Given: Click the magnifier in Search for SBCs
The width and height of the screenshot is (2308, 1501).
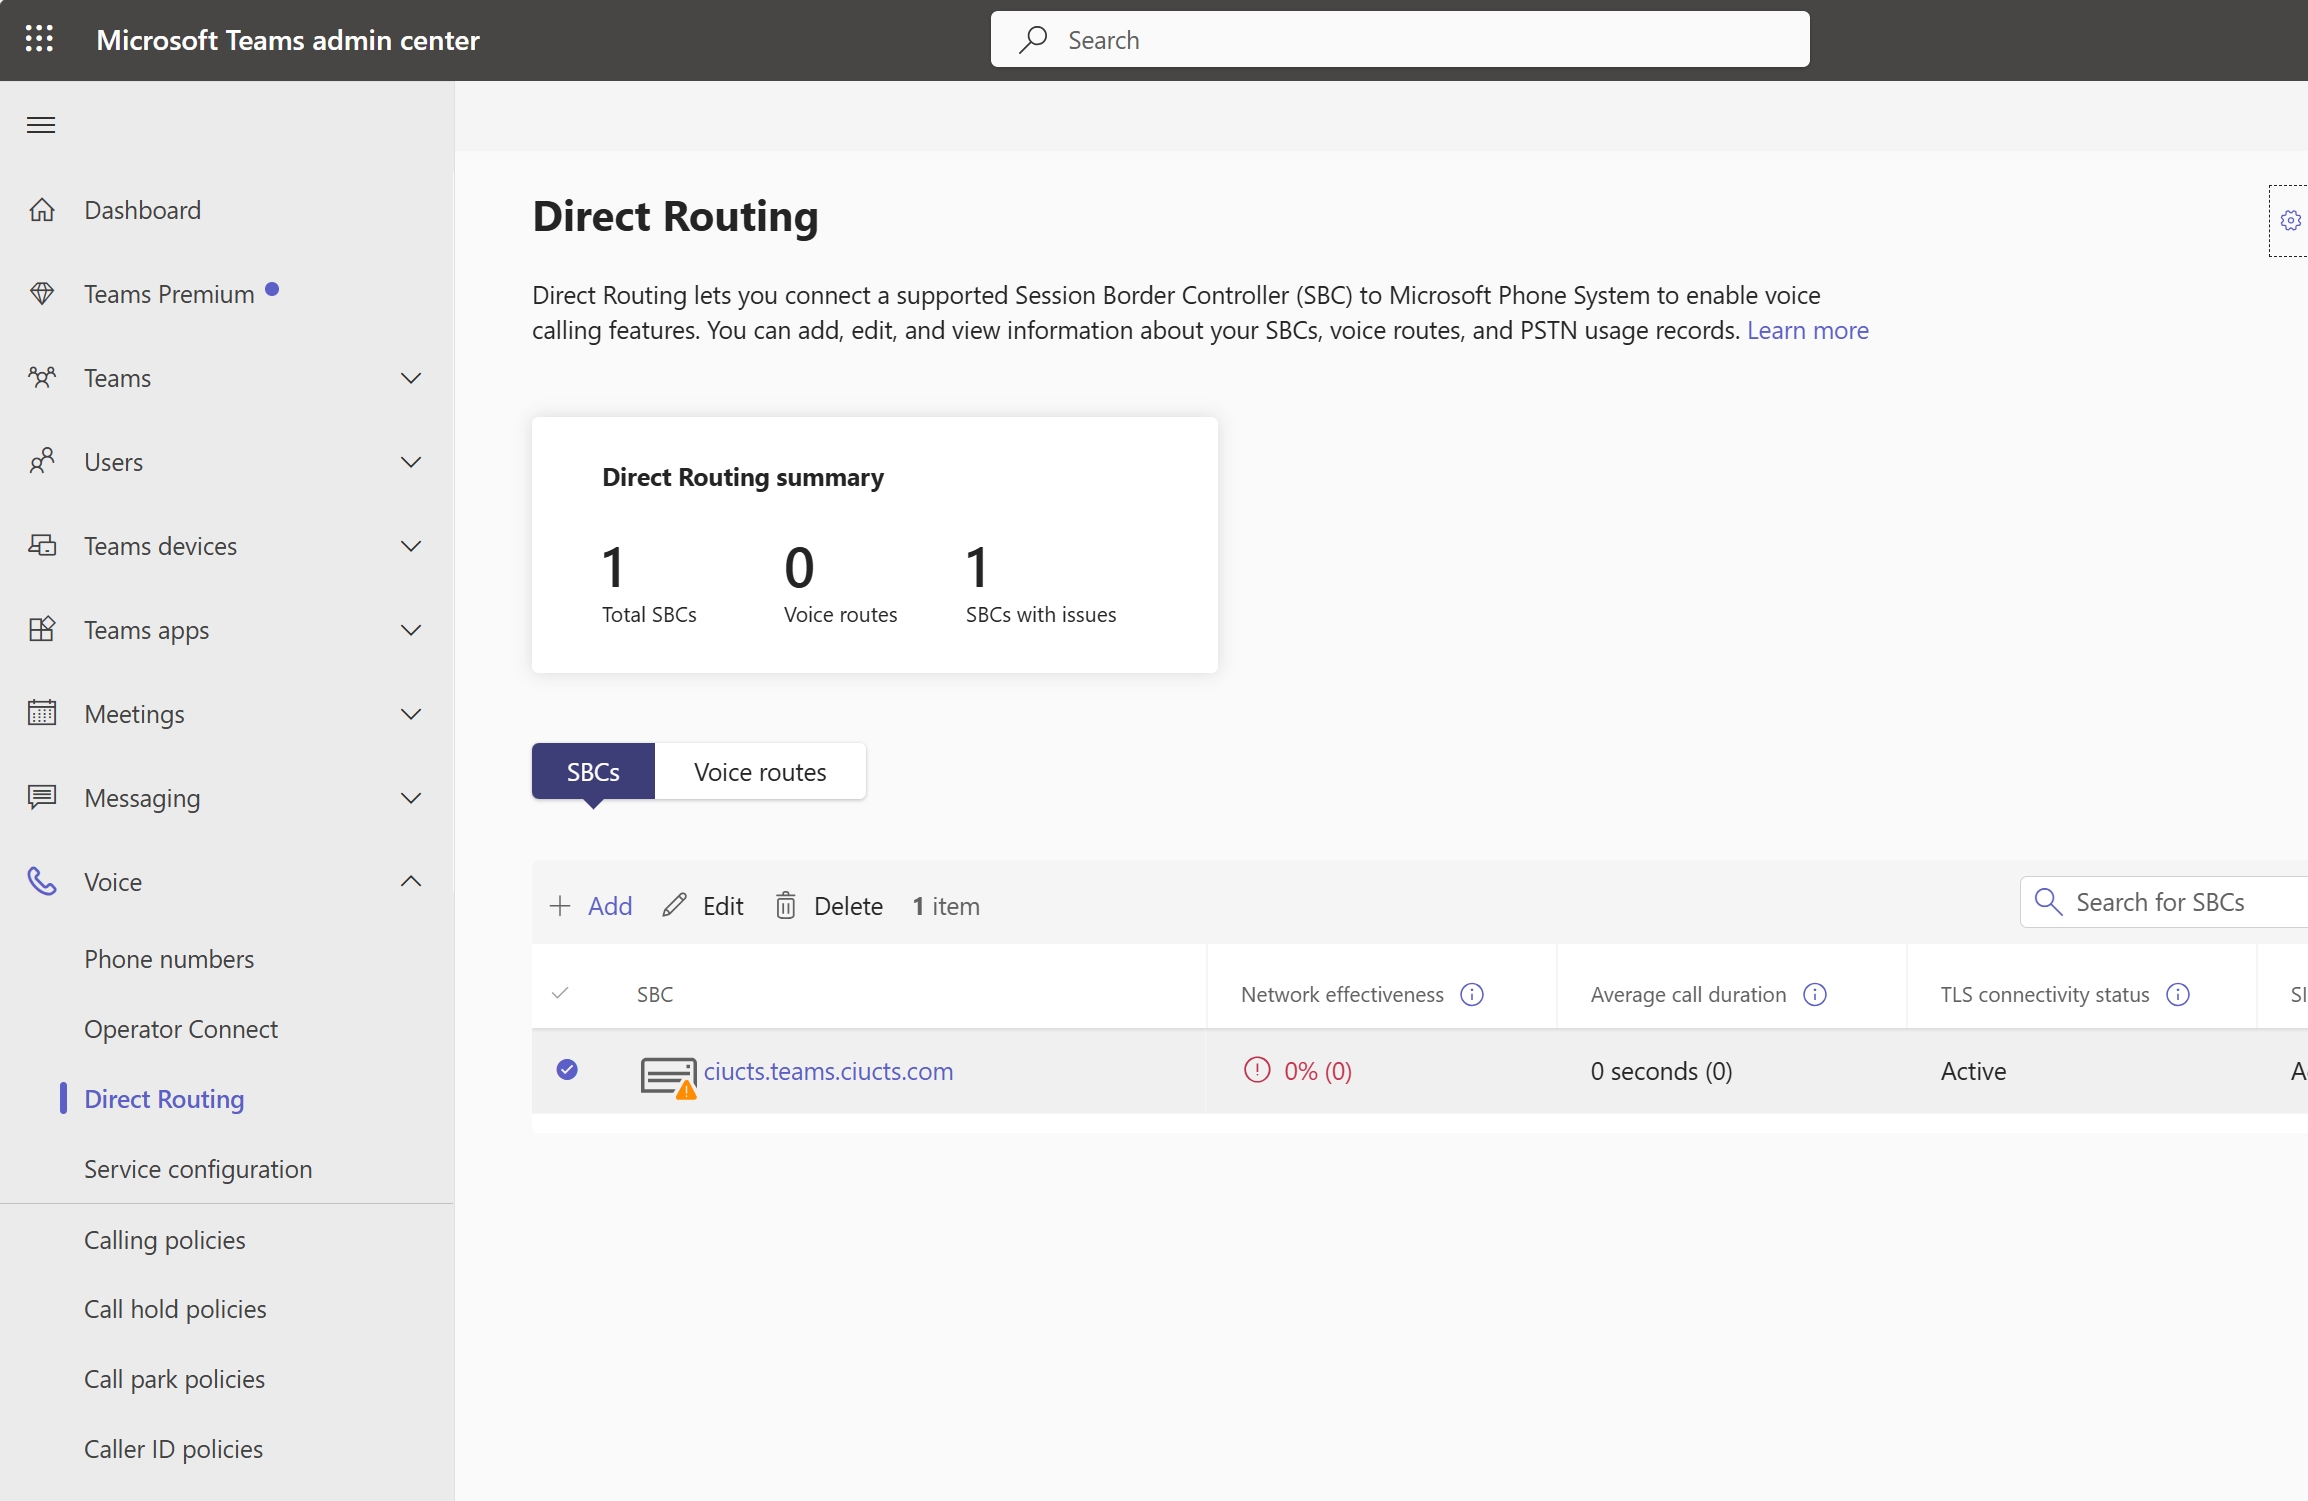Looking at the screenshot, I should [2048, 902].
